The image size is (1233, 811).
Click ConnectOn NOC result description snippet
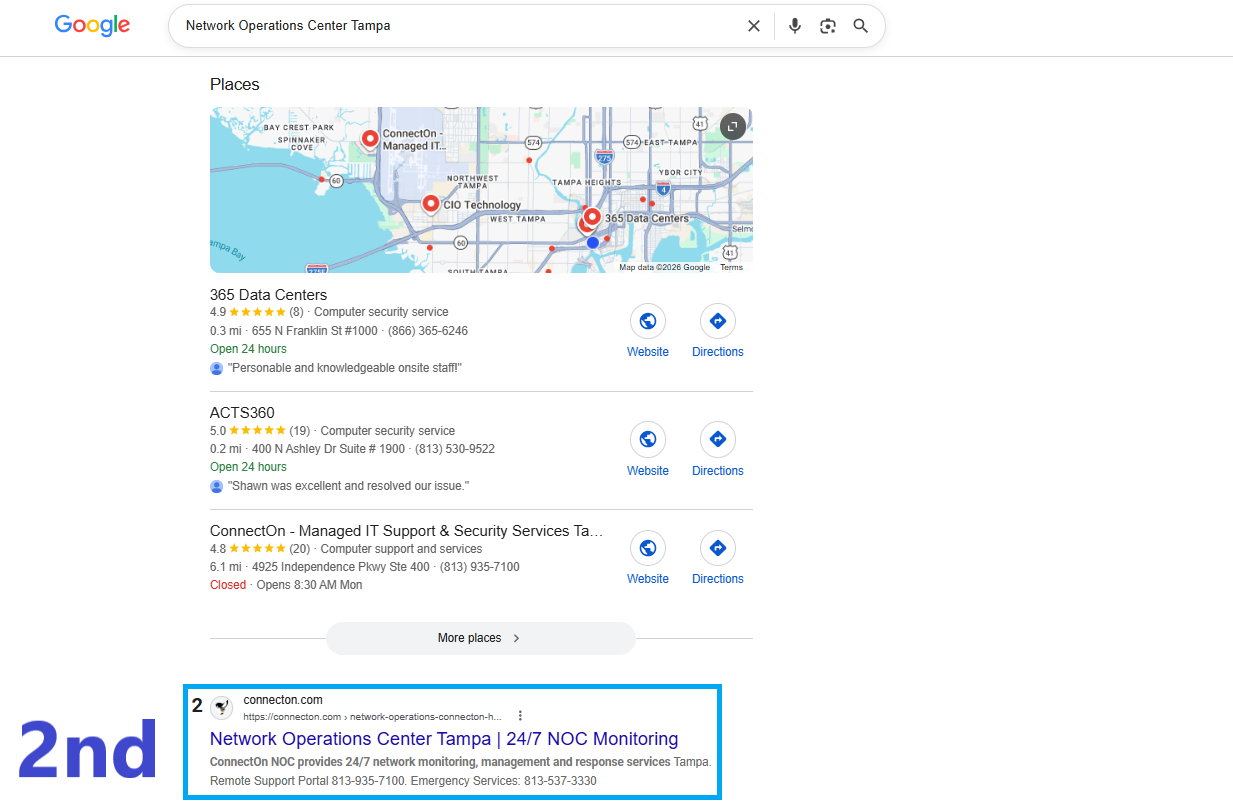tap(460, 771)
